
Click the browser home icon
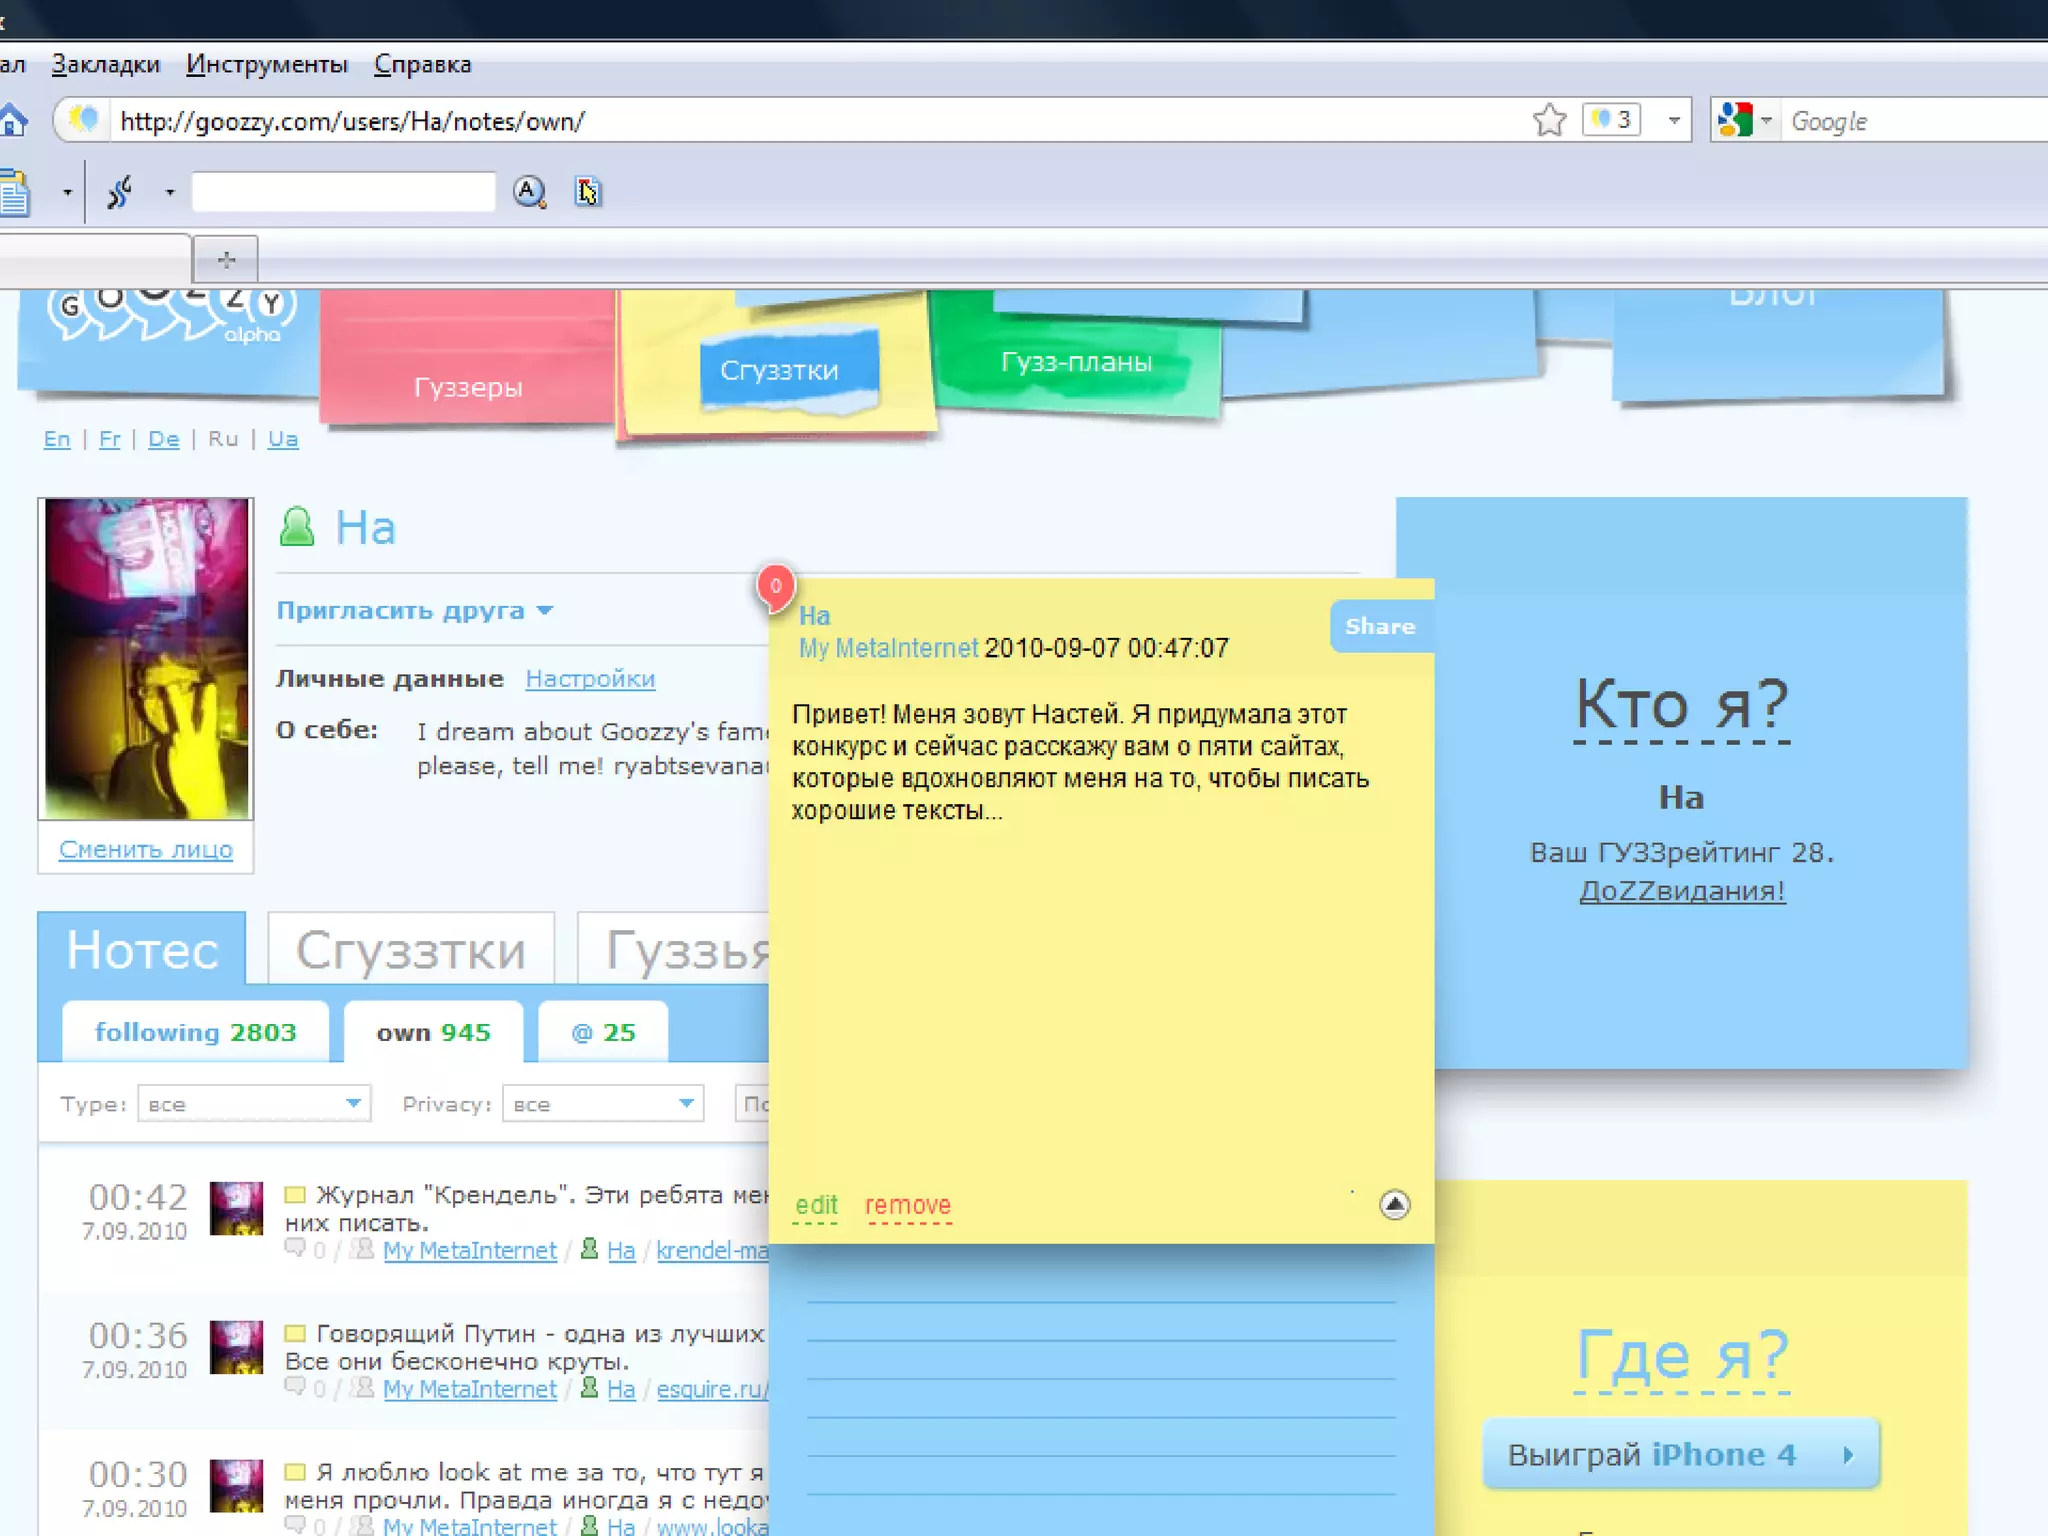pyautogui.click(x=13, y=121)
